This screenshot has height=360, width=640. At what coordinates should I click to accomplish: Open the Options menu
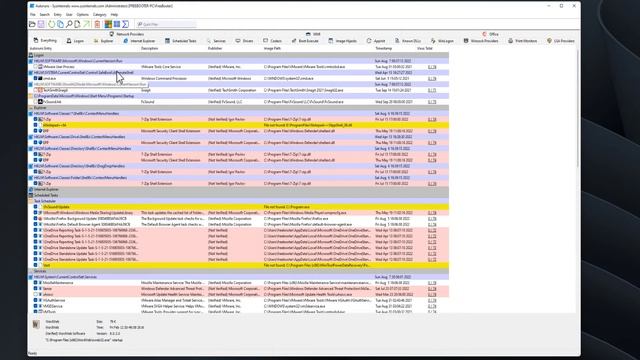pos(82,15)
